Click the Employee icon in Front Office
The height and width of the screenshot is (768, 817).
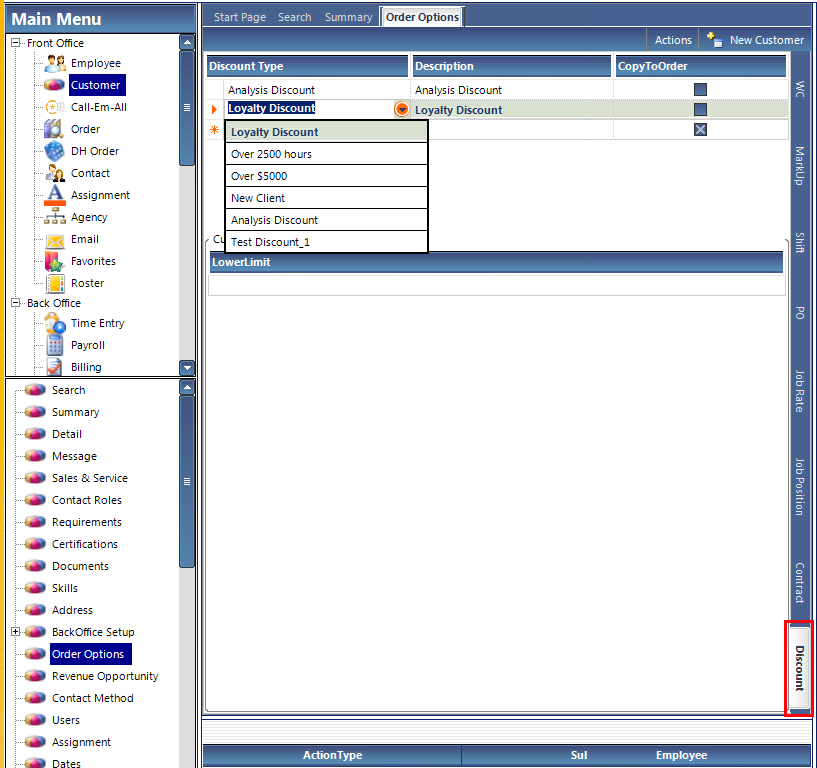click(55, 63)
